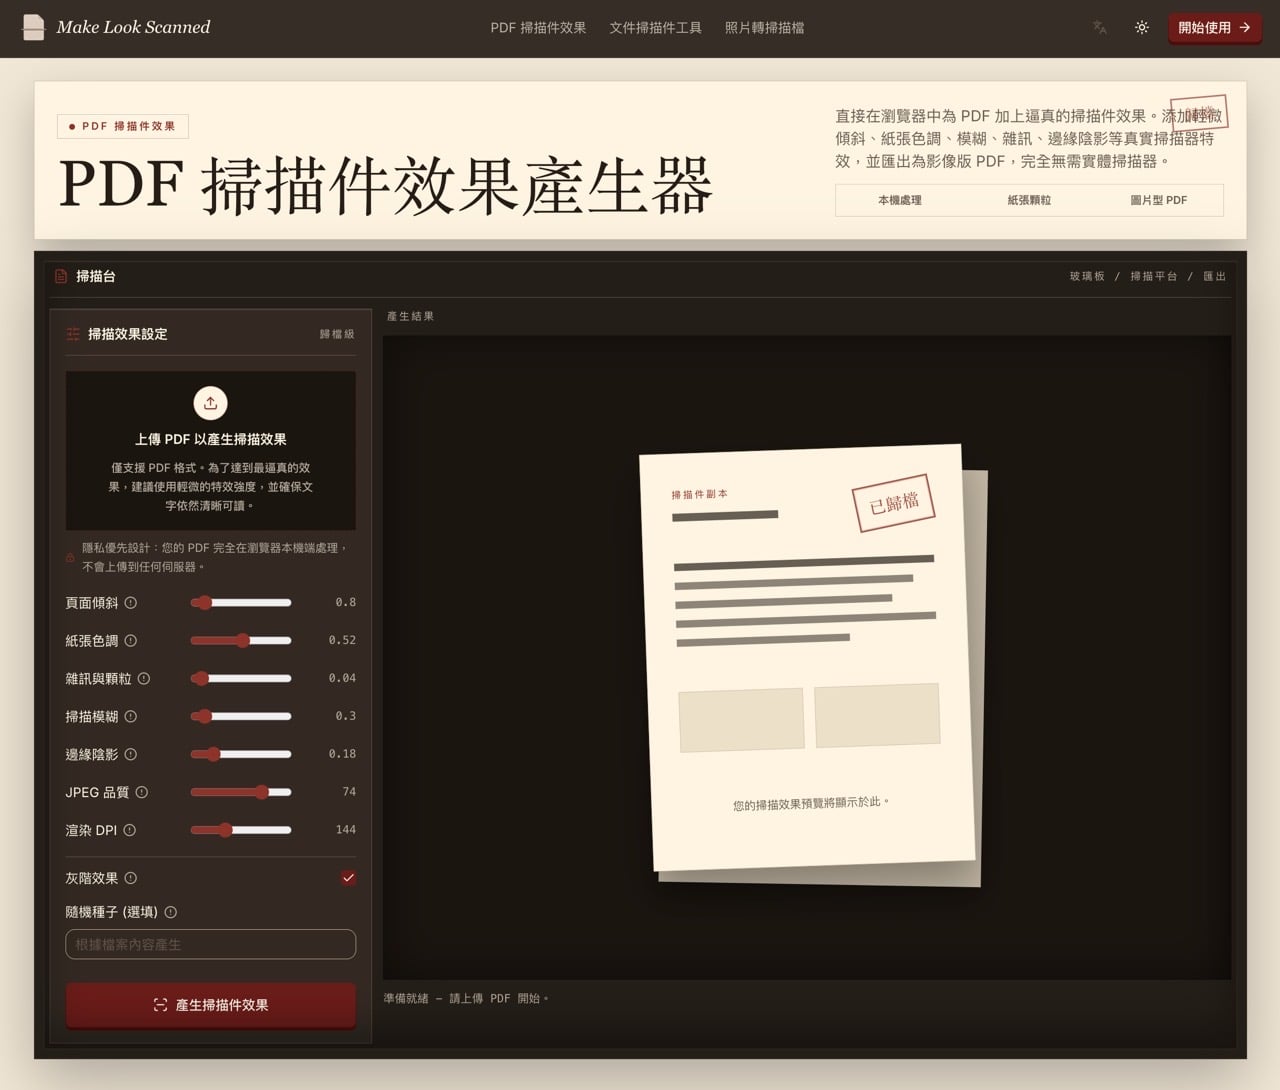
Task: Click the 掃描台 document icon
Action: (x=61, y=276)
